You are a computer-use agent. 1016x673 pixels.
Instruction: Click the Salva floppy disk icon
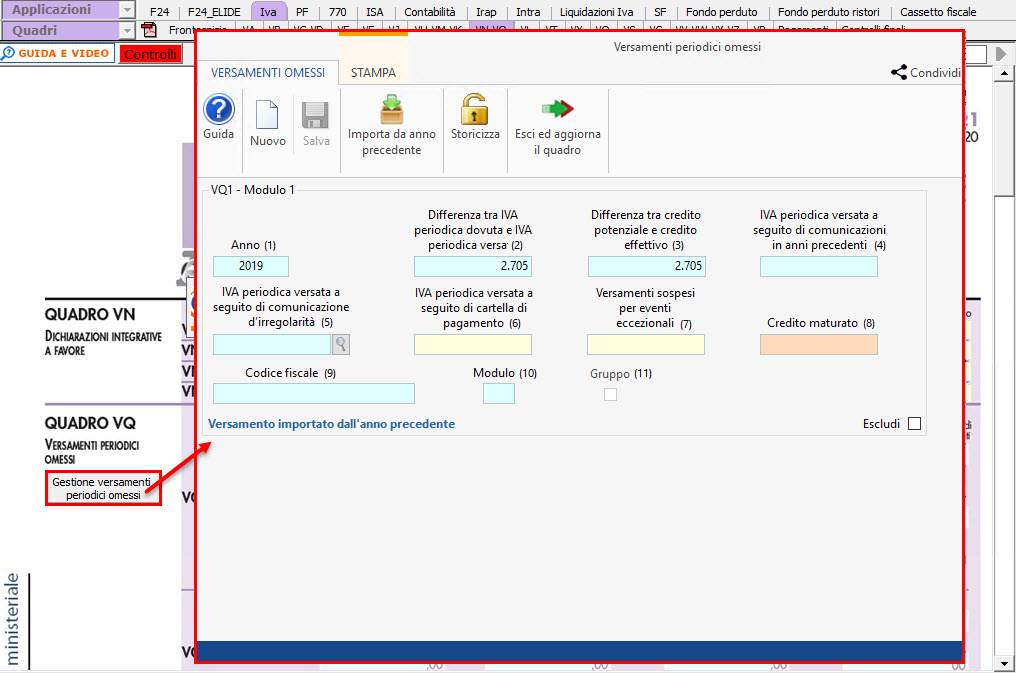pyautogui.click(x=316, y=116)
